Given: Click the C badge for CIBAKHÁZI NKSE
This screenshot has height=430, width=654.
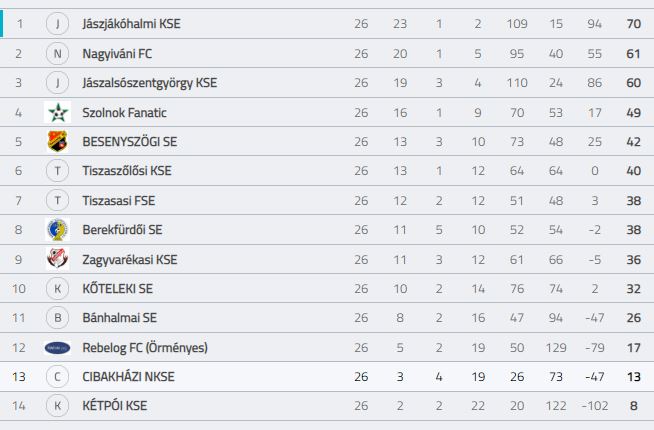Looking at the screenshot, I should pos(58,377).
